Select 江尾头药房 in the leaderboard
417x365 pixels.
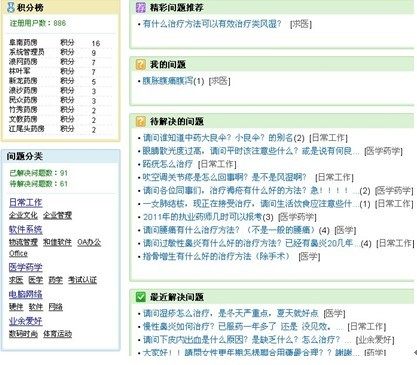click(x=27, y=128)
